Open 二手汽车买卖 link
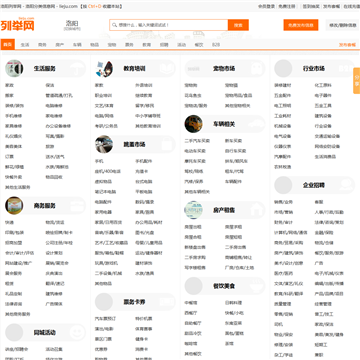 [197, 141]
